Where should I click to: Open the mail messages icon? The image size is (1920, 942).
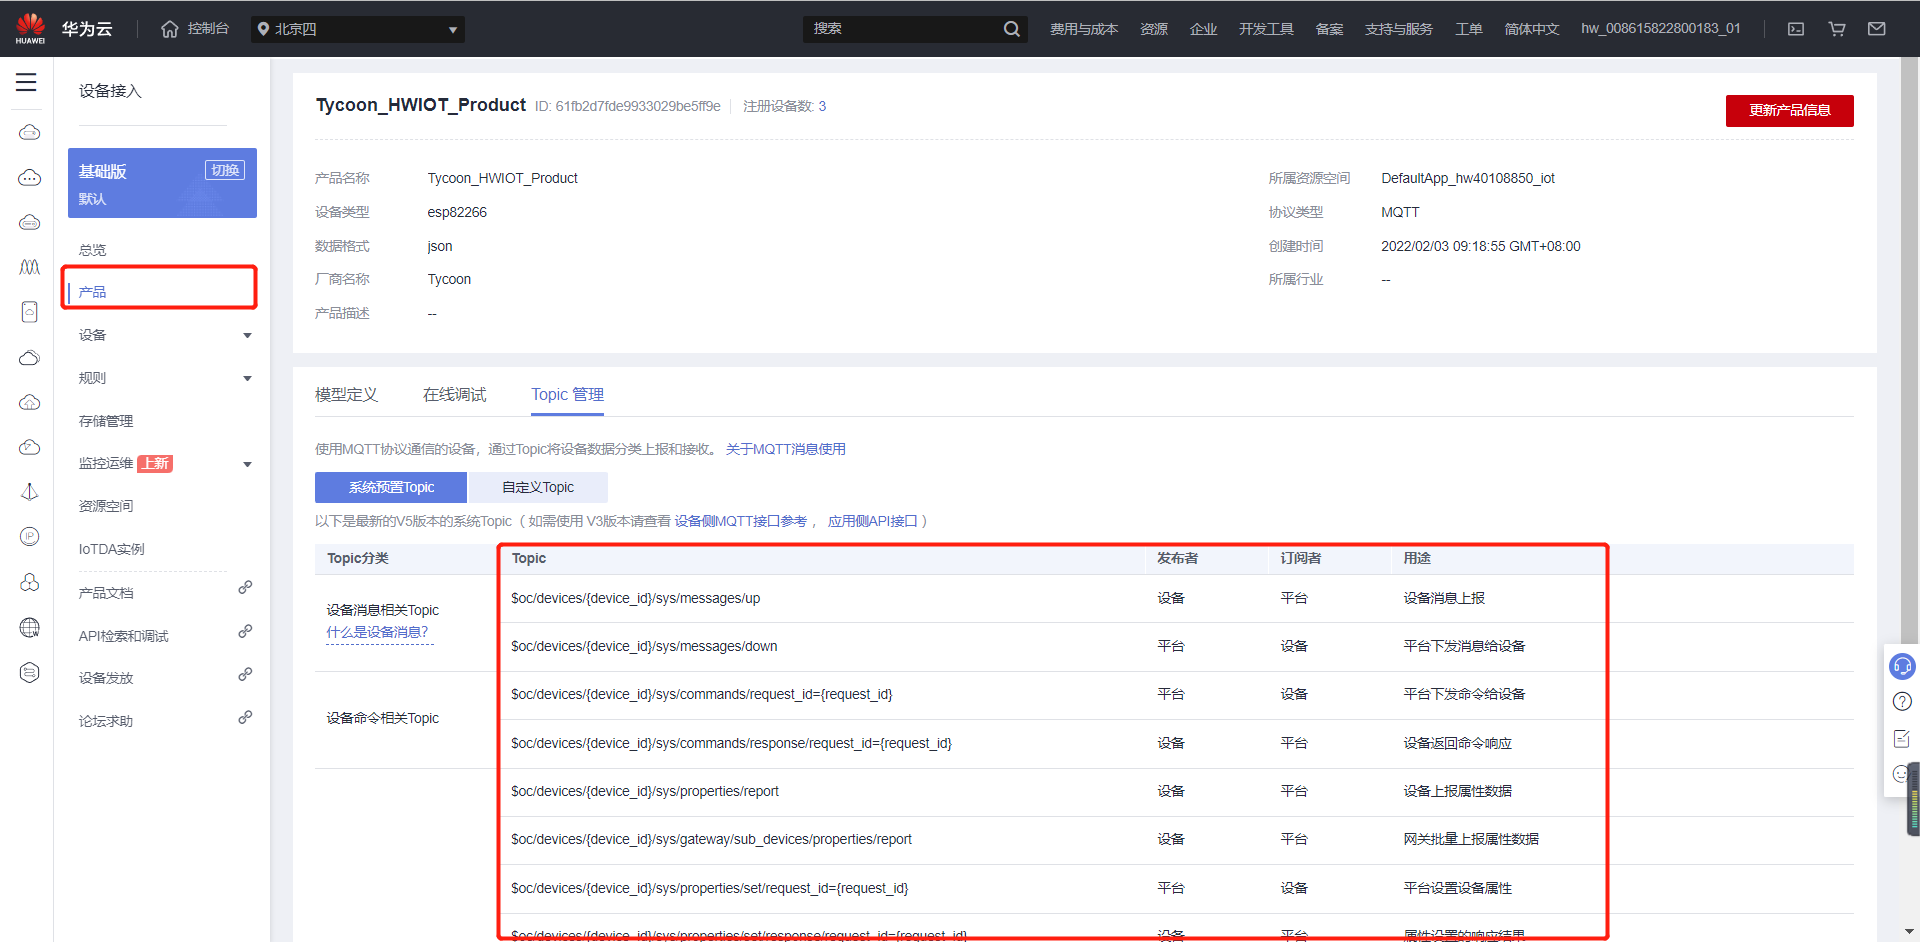pos(1877,29)
